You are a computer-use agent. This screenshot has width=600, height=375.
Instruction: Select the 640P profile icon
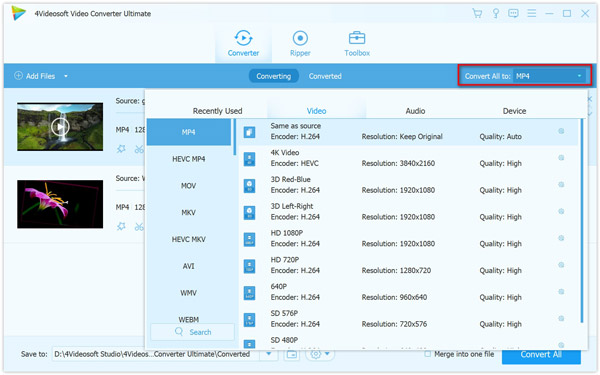click(x=249, y=293)
